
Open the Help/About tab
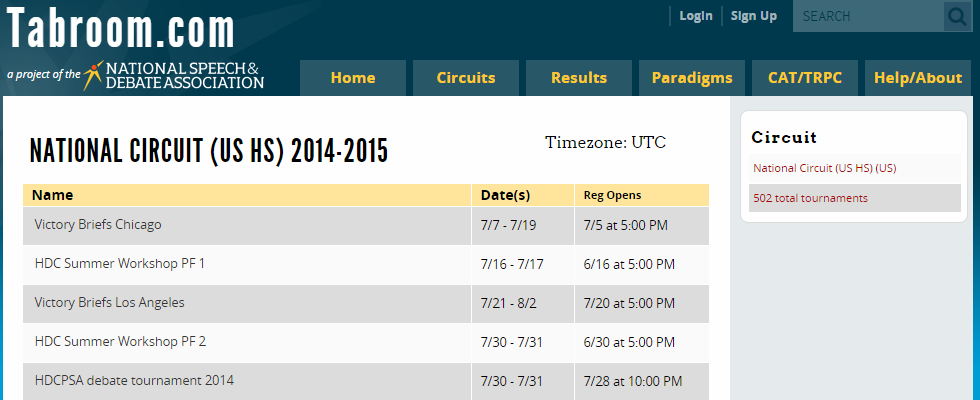(917, 78)
